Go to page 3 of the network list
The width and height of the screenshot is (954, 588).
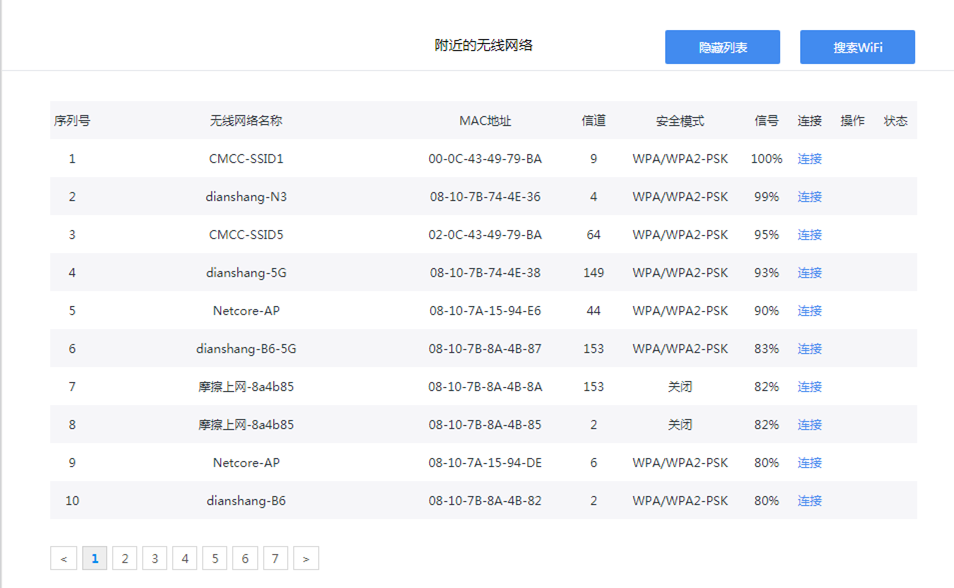[154, 557]
